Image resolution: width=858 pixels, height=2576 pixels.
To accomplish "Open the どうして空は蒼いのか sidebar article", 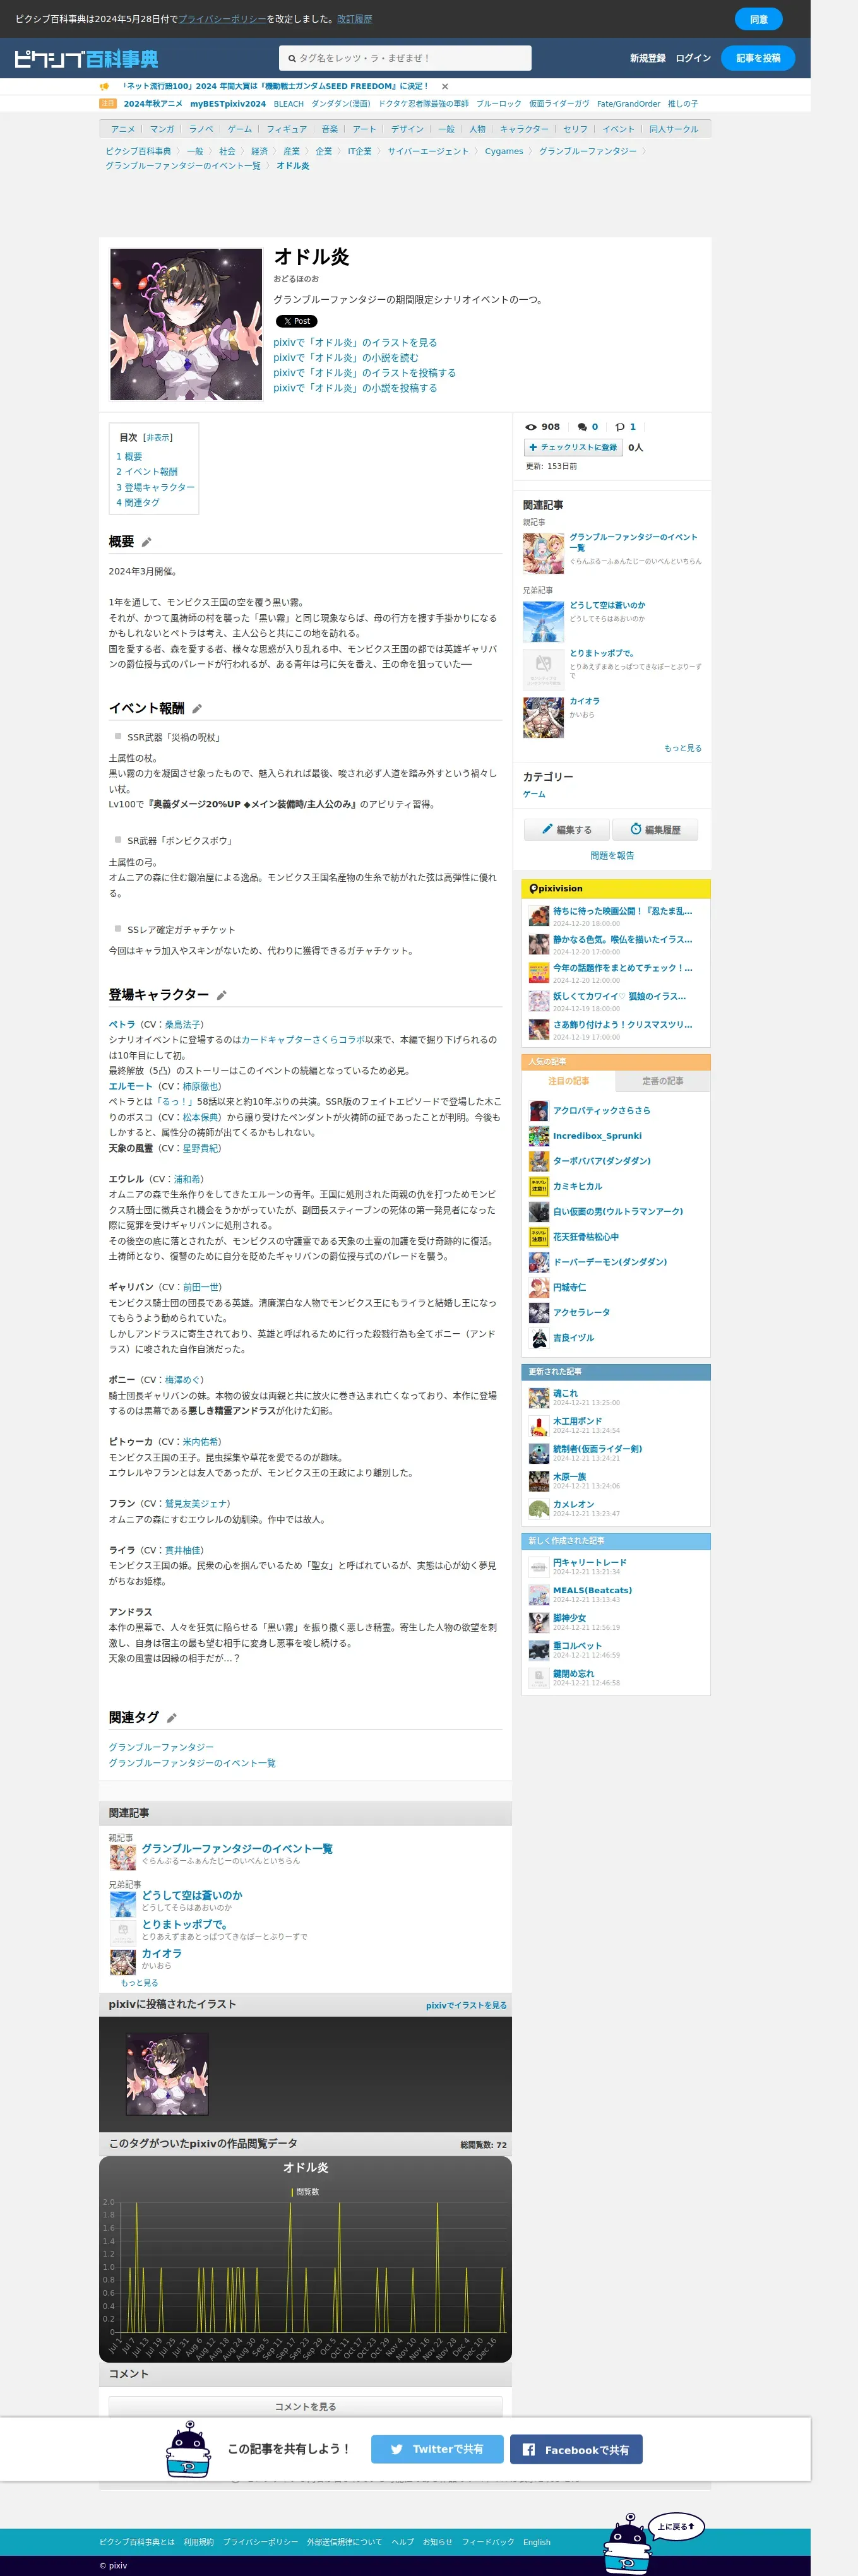I will click(607, 605).
